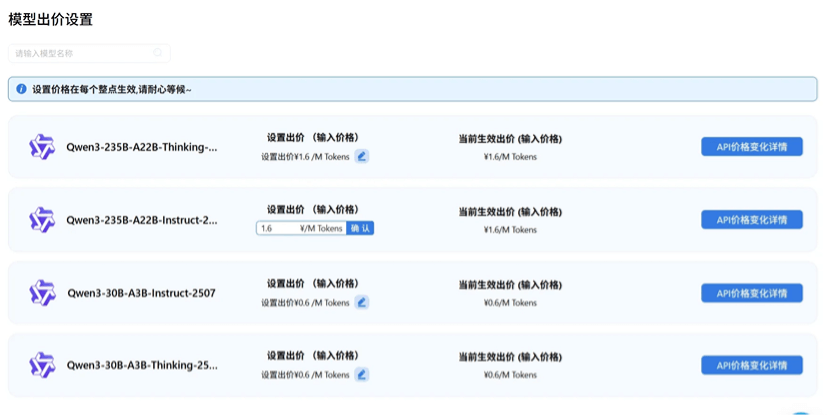Select the Qwen3-30B-A3B-Thinking model name
Screen dimensions: 828x415
coord(142,365)
